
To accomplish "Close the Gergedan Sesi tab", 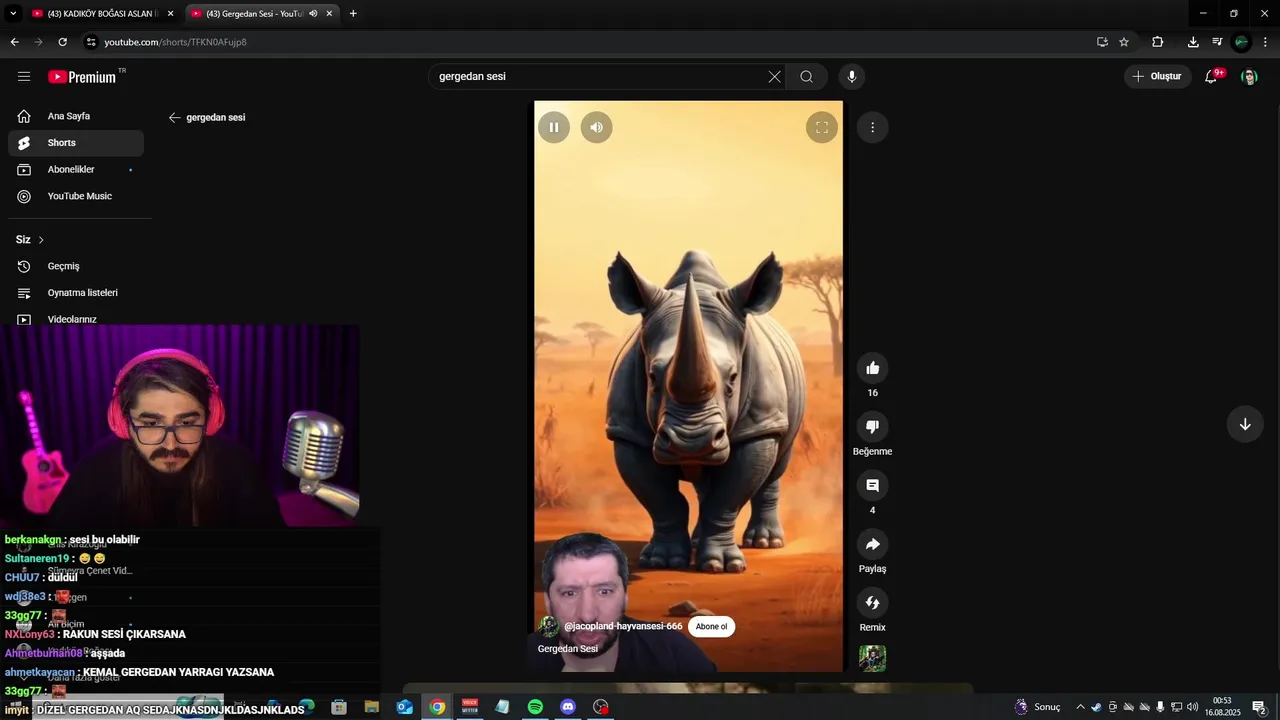I will click(330, 14).
